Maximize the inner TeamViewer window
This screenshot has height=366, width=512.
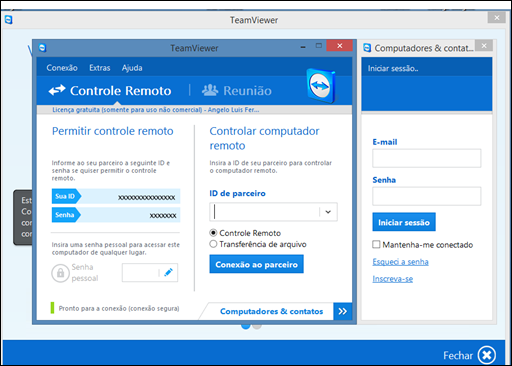[319, 46]
